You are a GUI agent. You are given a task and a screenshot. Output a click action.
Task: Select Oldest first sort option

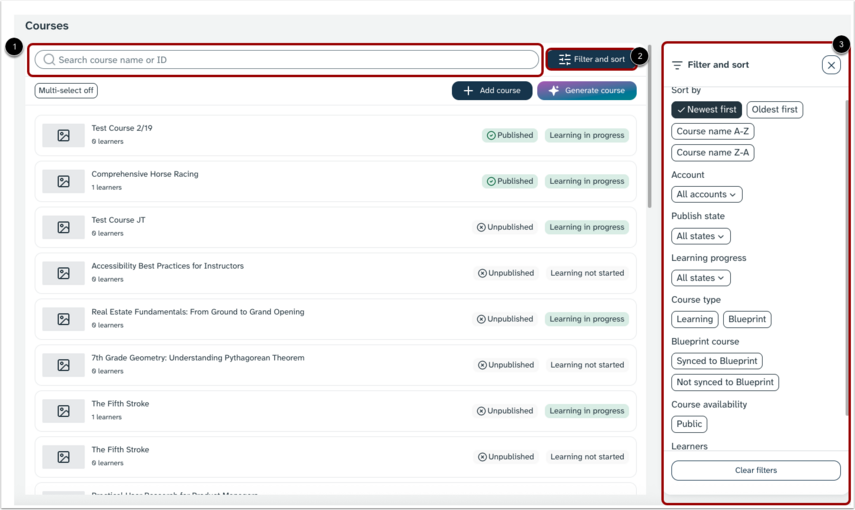point(774,110)
